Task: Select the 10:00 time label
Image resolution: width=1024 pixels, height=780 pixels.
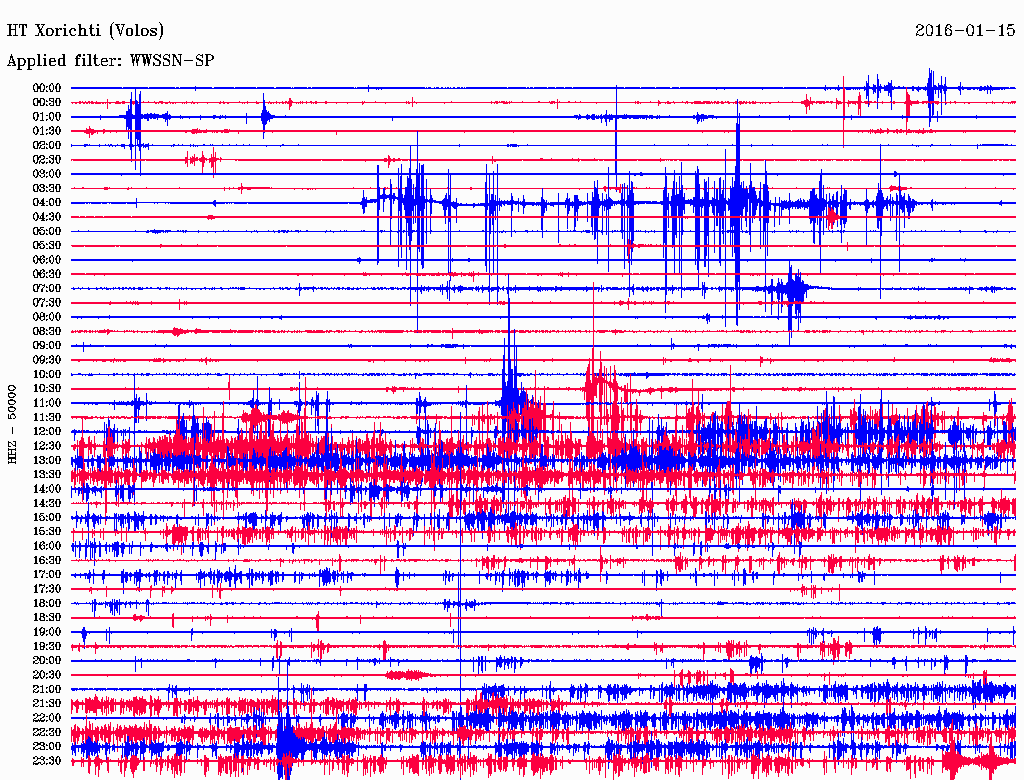Action: point(47,374)
